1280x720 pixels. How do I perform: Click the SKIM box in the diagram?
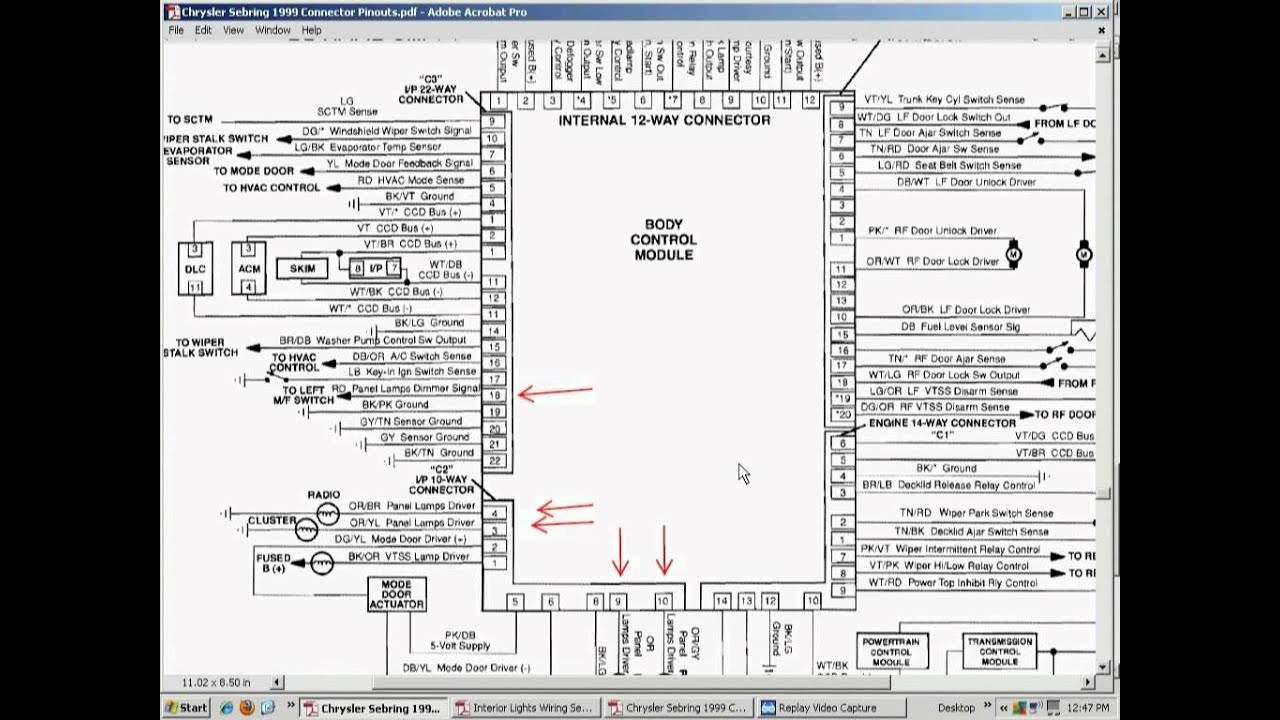[303, 268]
